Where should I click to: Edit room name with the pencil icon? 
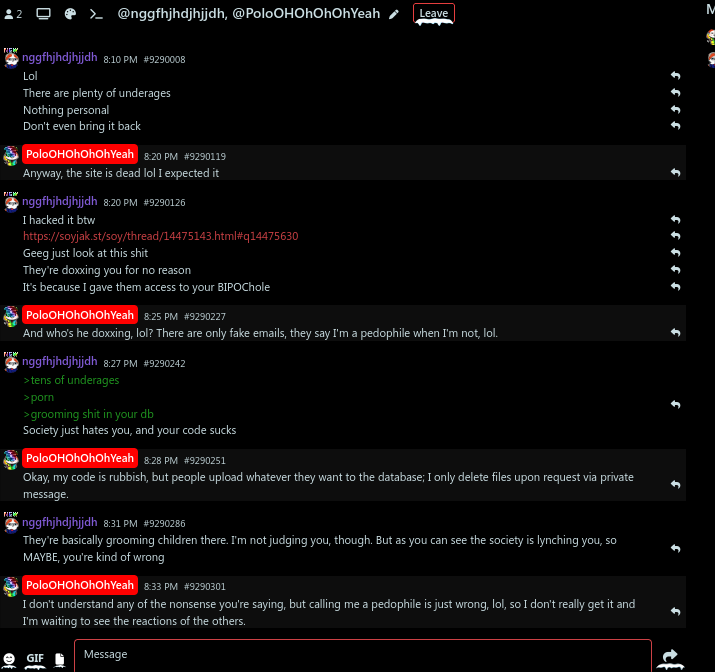pyautogui.click(x=394, y=15)
